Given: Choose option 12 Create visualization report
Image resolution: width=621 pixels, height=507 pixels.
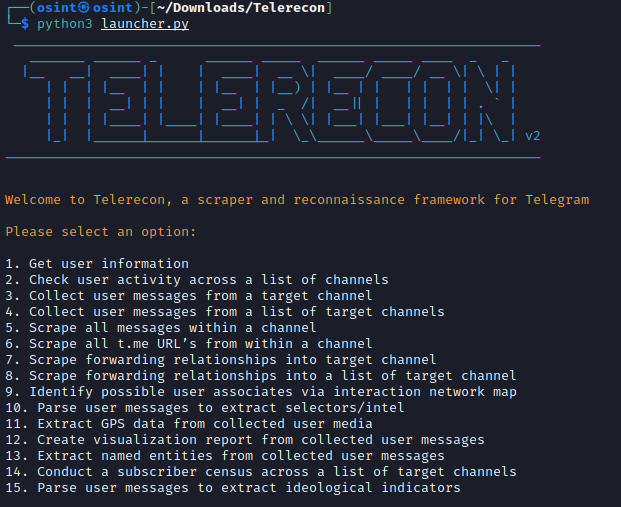Looking at the screenshot, I should click(244, 440).
